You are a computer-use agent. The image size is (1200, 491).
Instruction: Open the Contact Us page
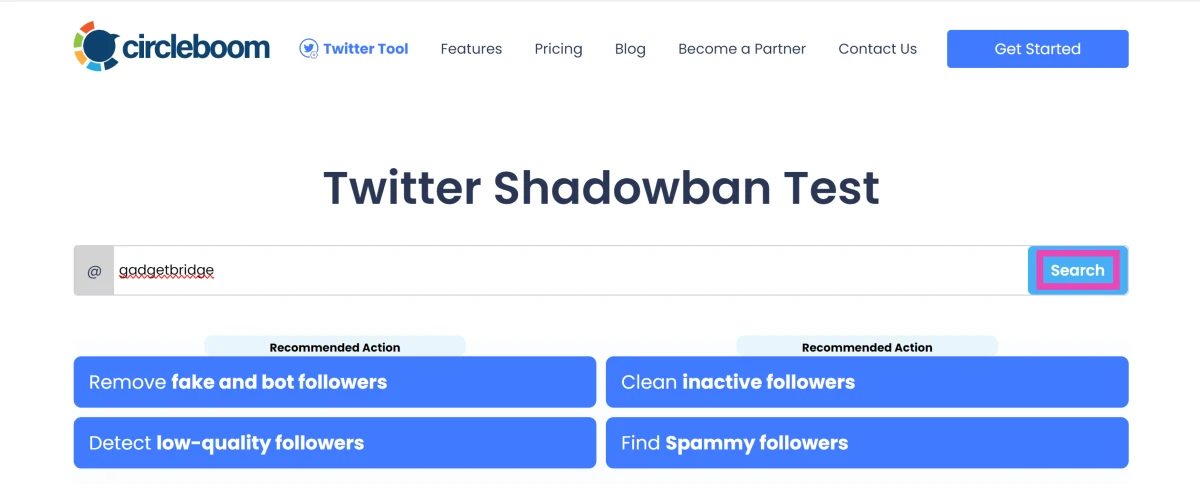coord(877,48)
